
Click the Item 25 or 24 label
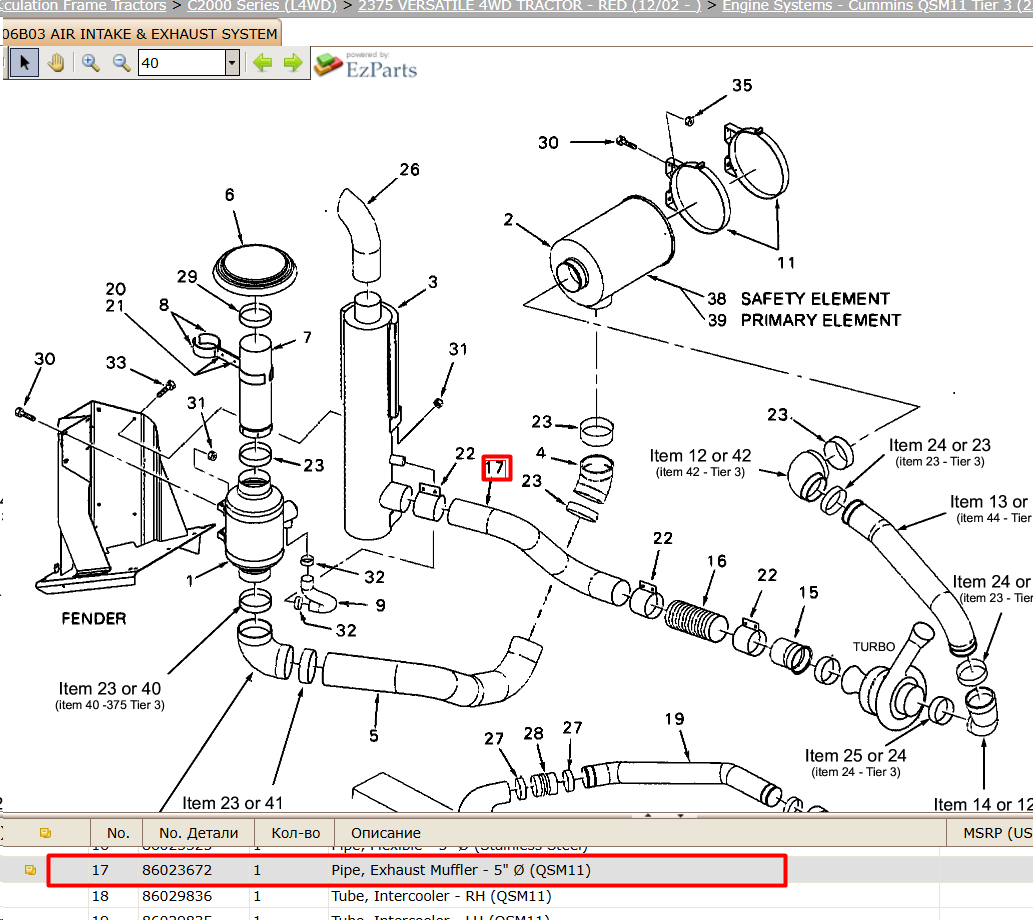(x=855, y=756)
